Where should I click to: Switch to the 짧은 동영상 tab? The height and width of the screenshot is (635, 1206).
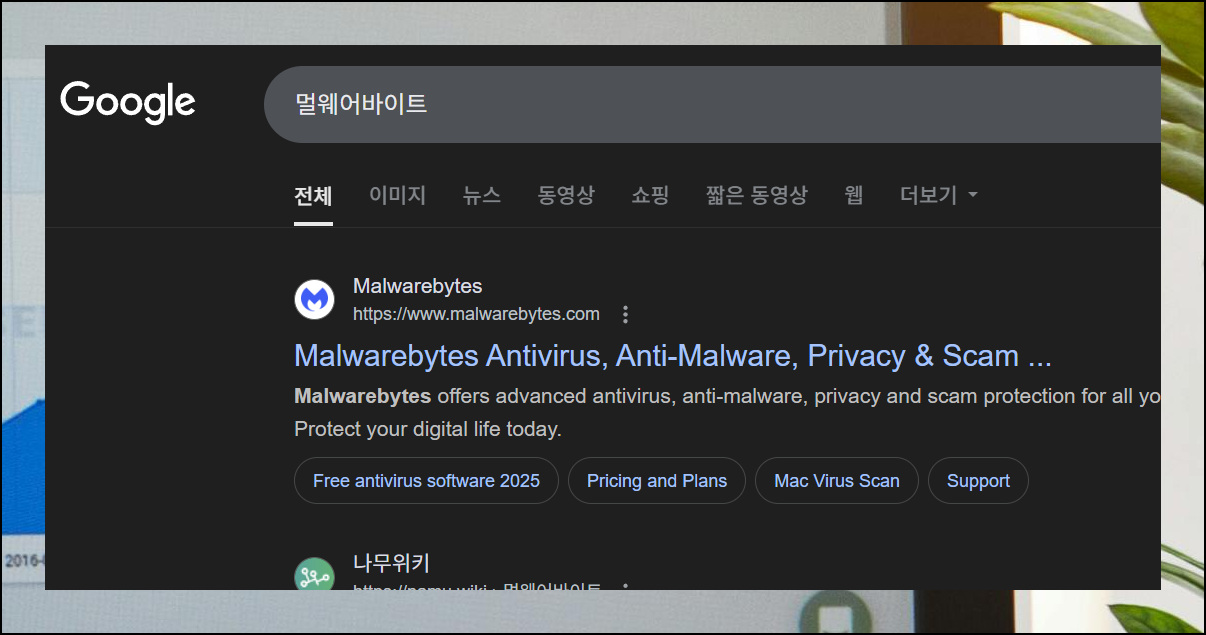pos(756,195)
